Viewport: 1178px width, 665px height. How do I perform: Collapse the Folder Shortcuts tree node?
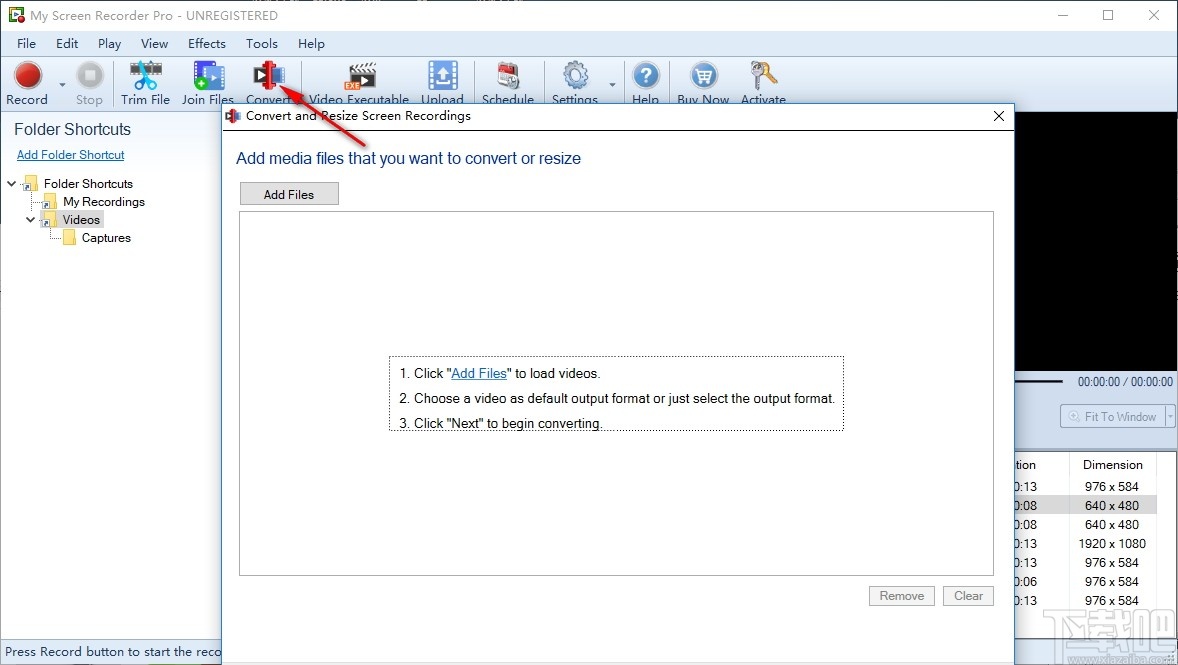coord(11,183)
